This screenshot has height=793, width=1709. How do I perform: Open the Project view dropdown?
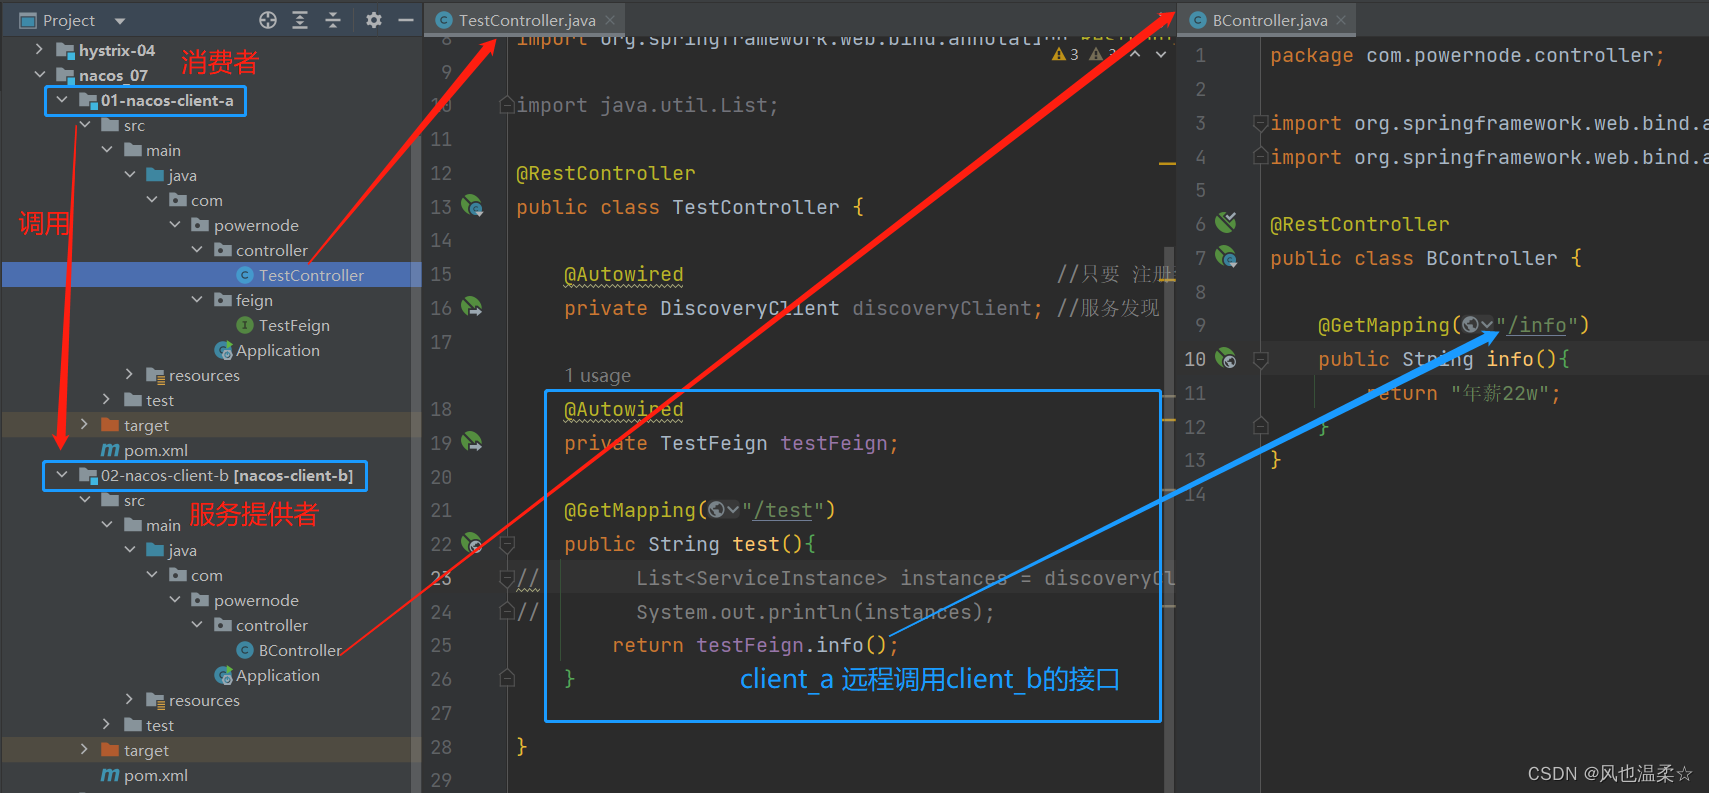point(120,21)
